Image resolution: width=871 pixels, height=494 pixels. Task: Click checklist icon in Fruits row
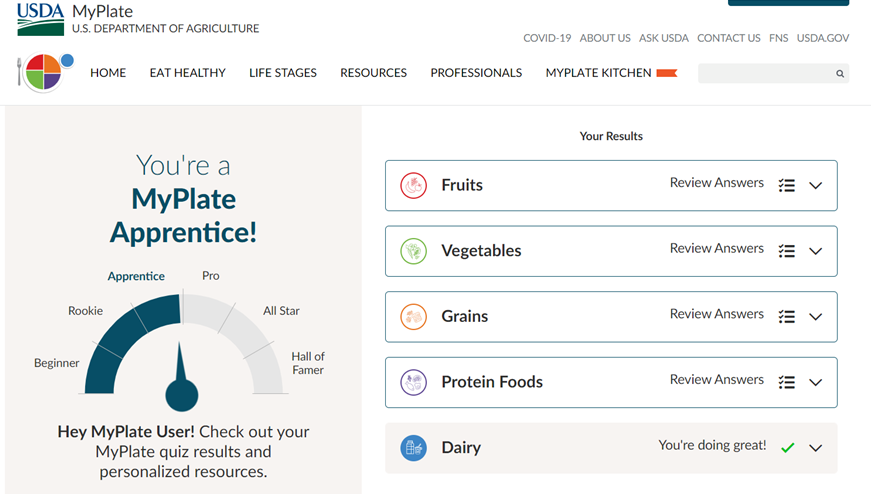pos(787,186)
